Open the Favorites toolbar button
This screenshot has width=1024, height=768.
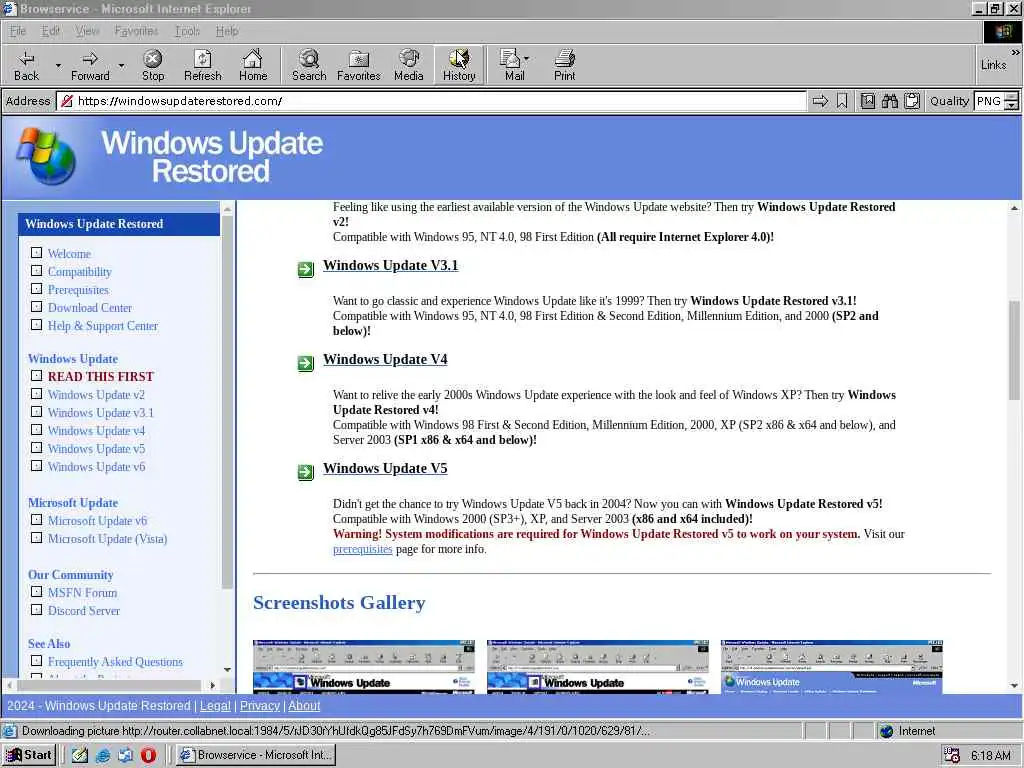point(359,65)
